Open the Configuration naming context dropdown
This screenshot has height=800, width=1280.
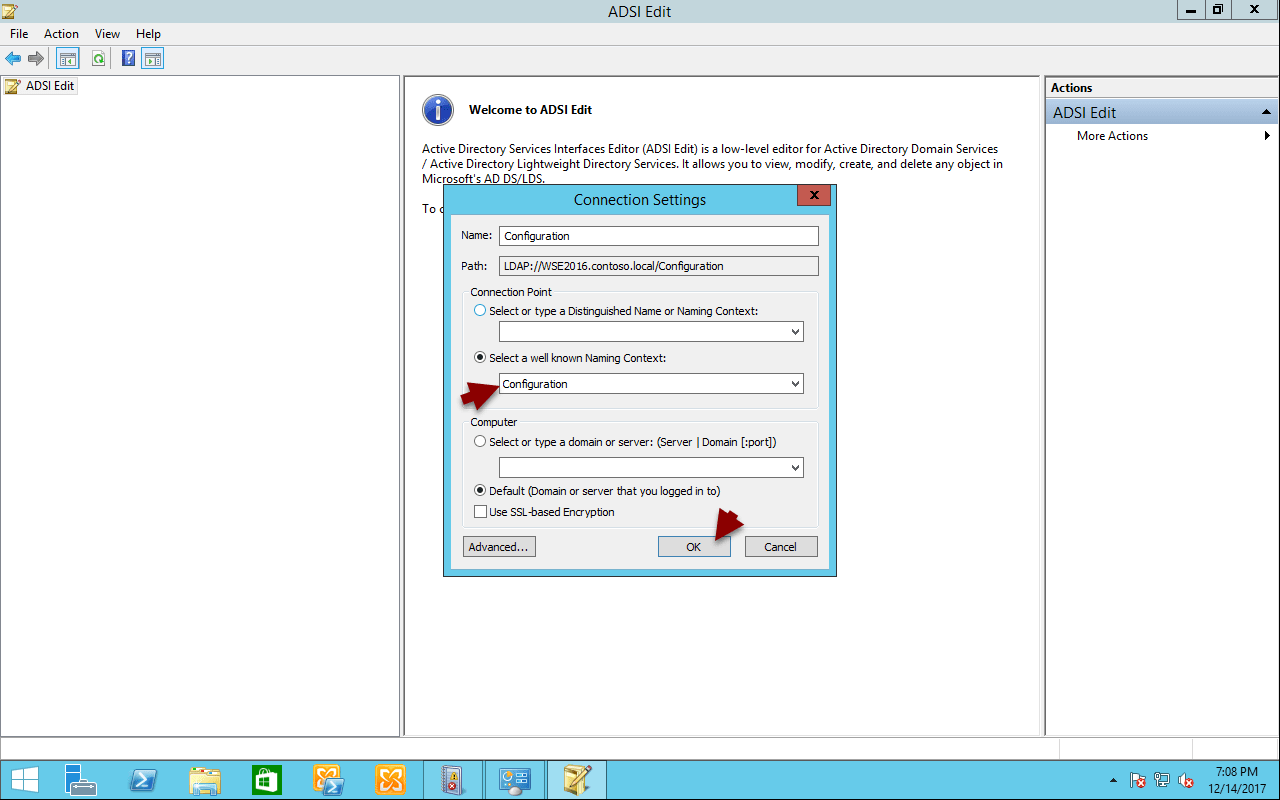tap(795, 384)
